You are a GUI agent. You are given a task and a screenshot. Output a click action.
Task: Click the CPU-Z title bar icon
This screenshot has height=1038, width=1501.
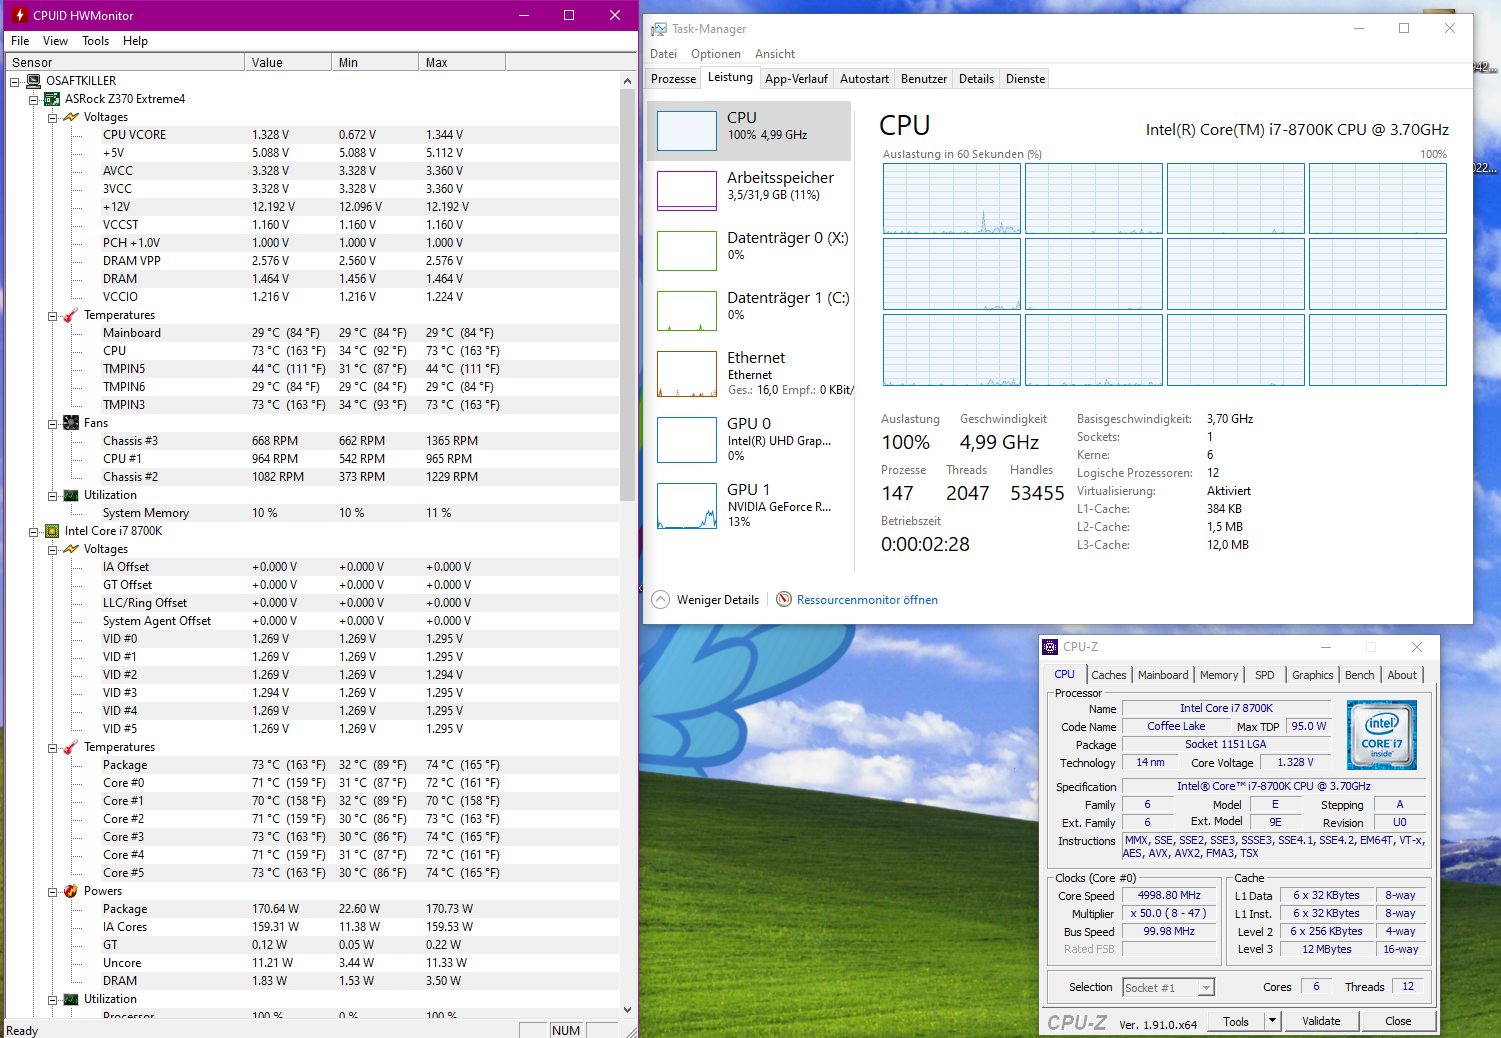click(x=1050, y=647)
